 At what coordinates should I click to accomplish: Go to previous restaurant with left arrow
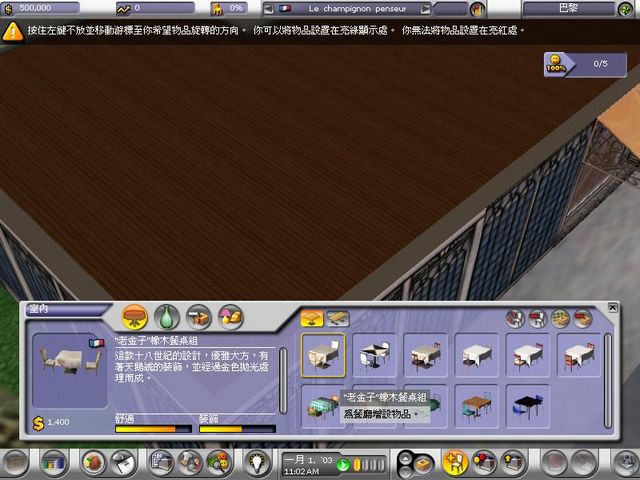click(269, 9)
